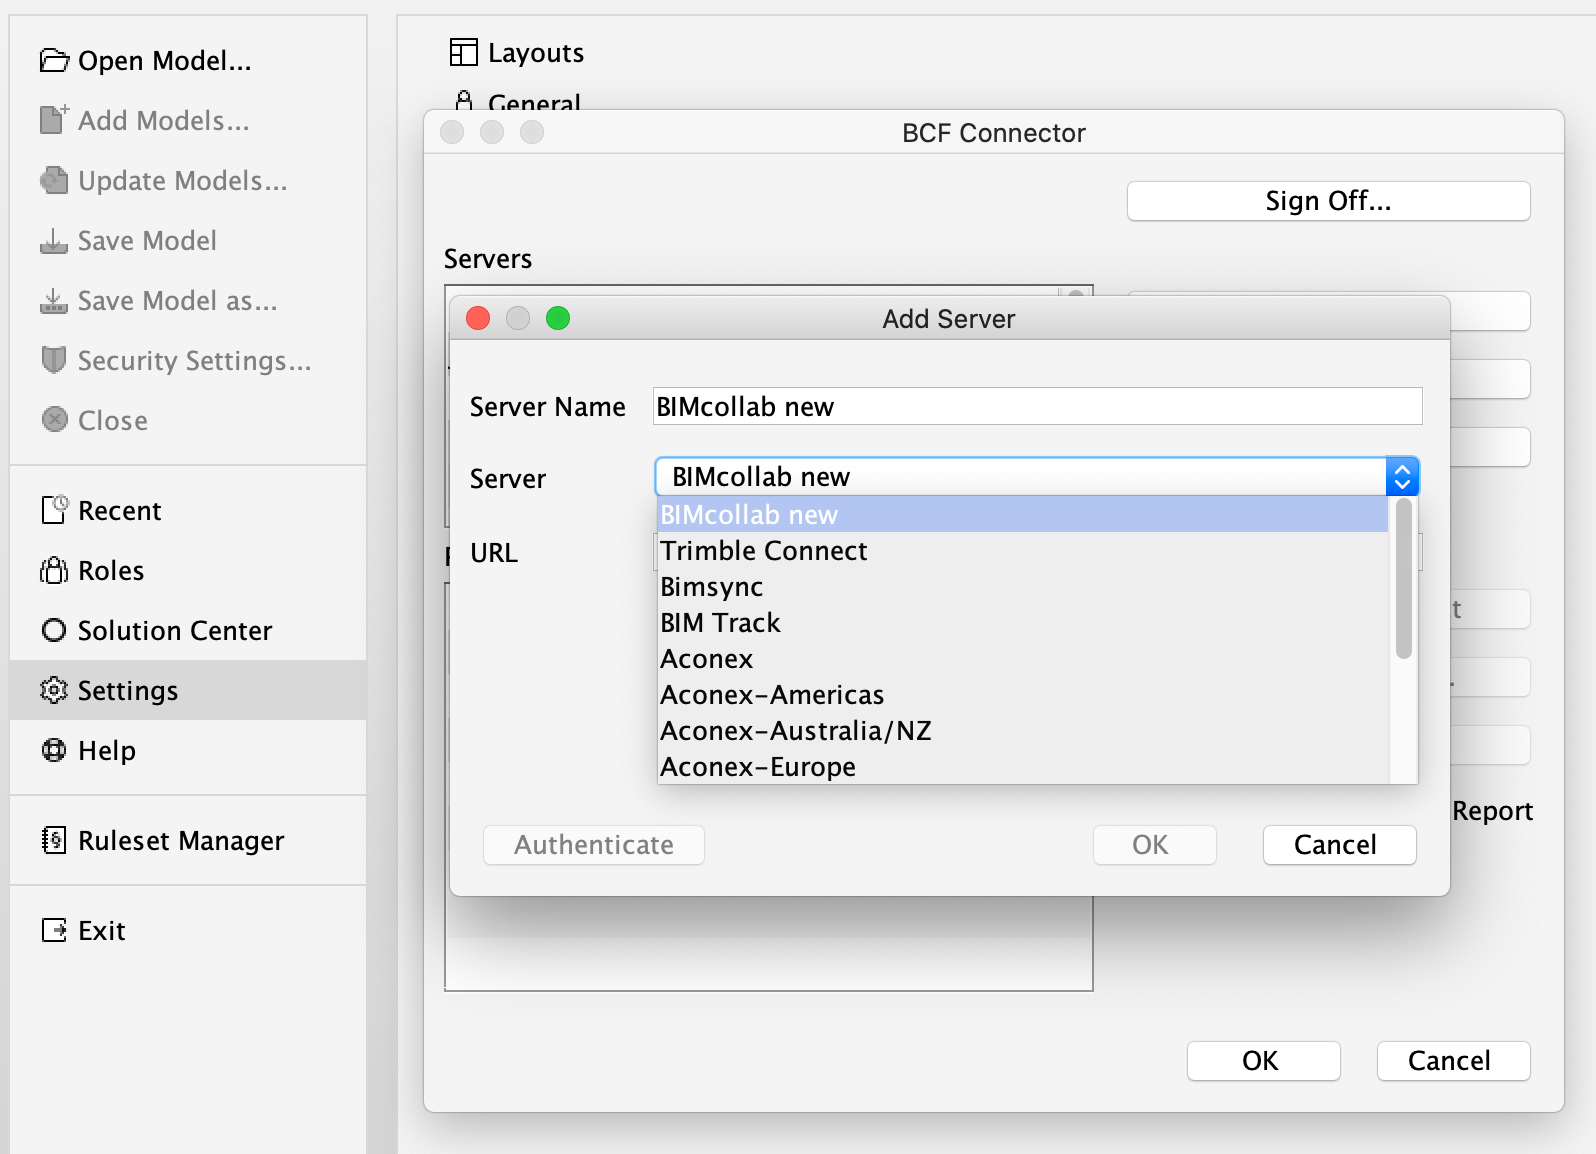Click the Close circle icon in sidebar
1596x1154 pixels.
pos(55,419)
